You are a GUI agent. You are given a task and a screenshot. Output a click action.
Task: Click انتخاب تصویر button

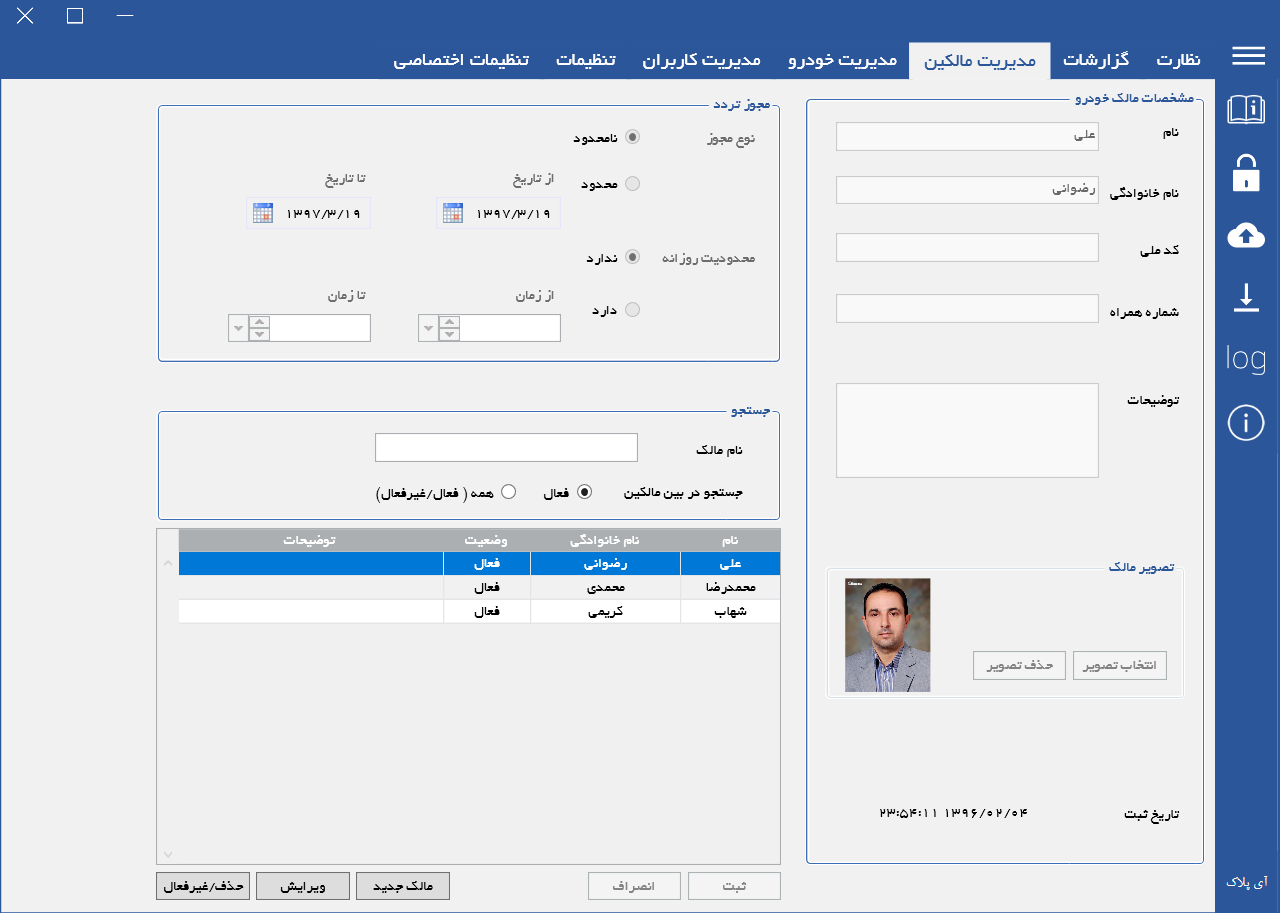pos(1120,665)
